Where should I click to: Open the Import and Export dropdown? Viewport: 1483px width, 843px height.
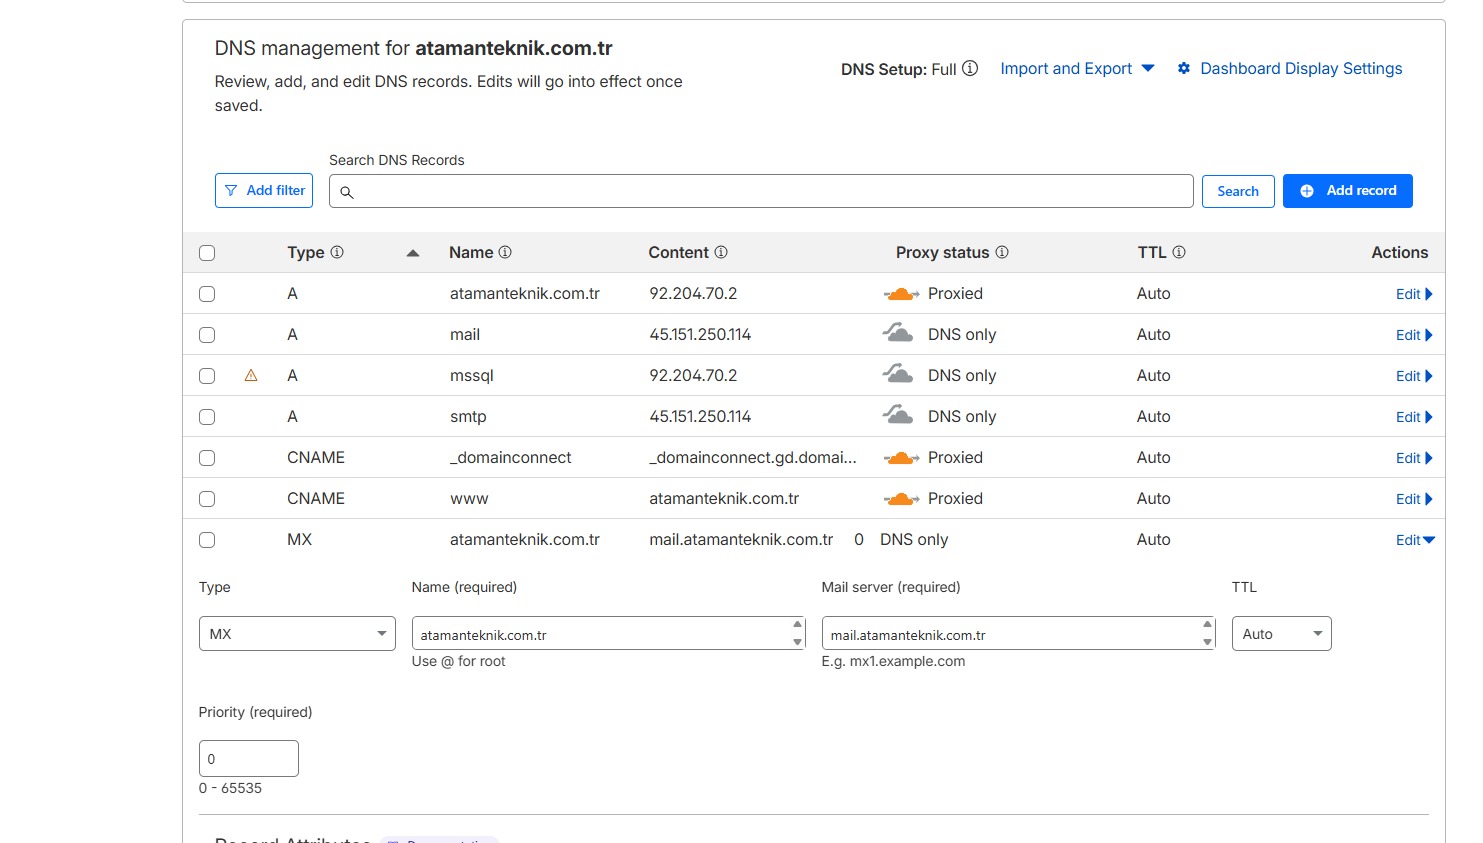[x=1077, y=69]
